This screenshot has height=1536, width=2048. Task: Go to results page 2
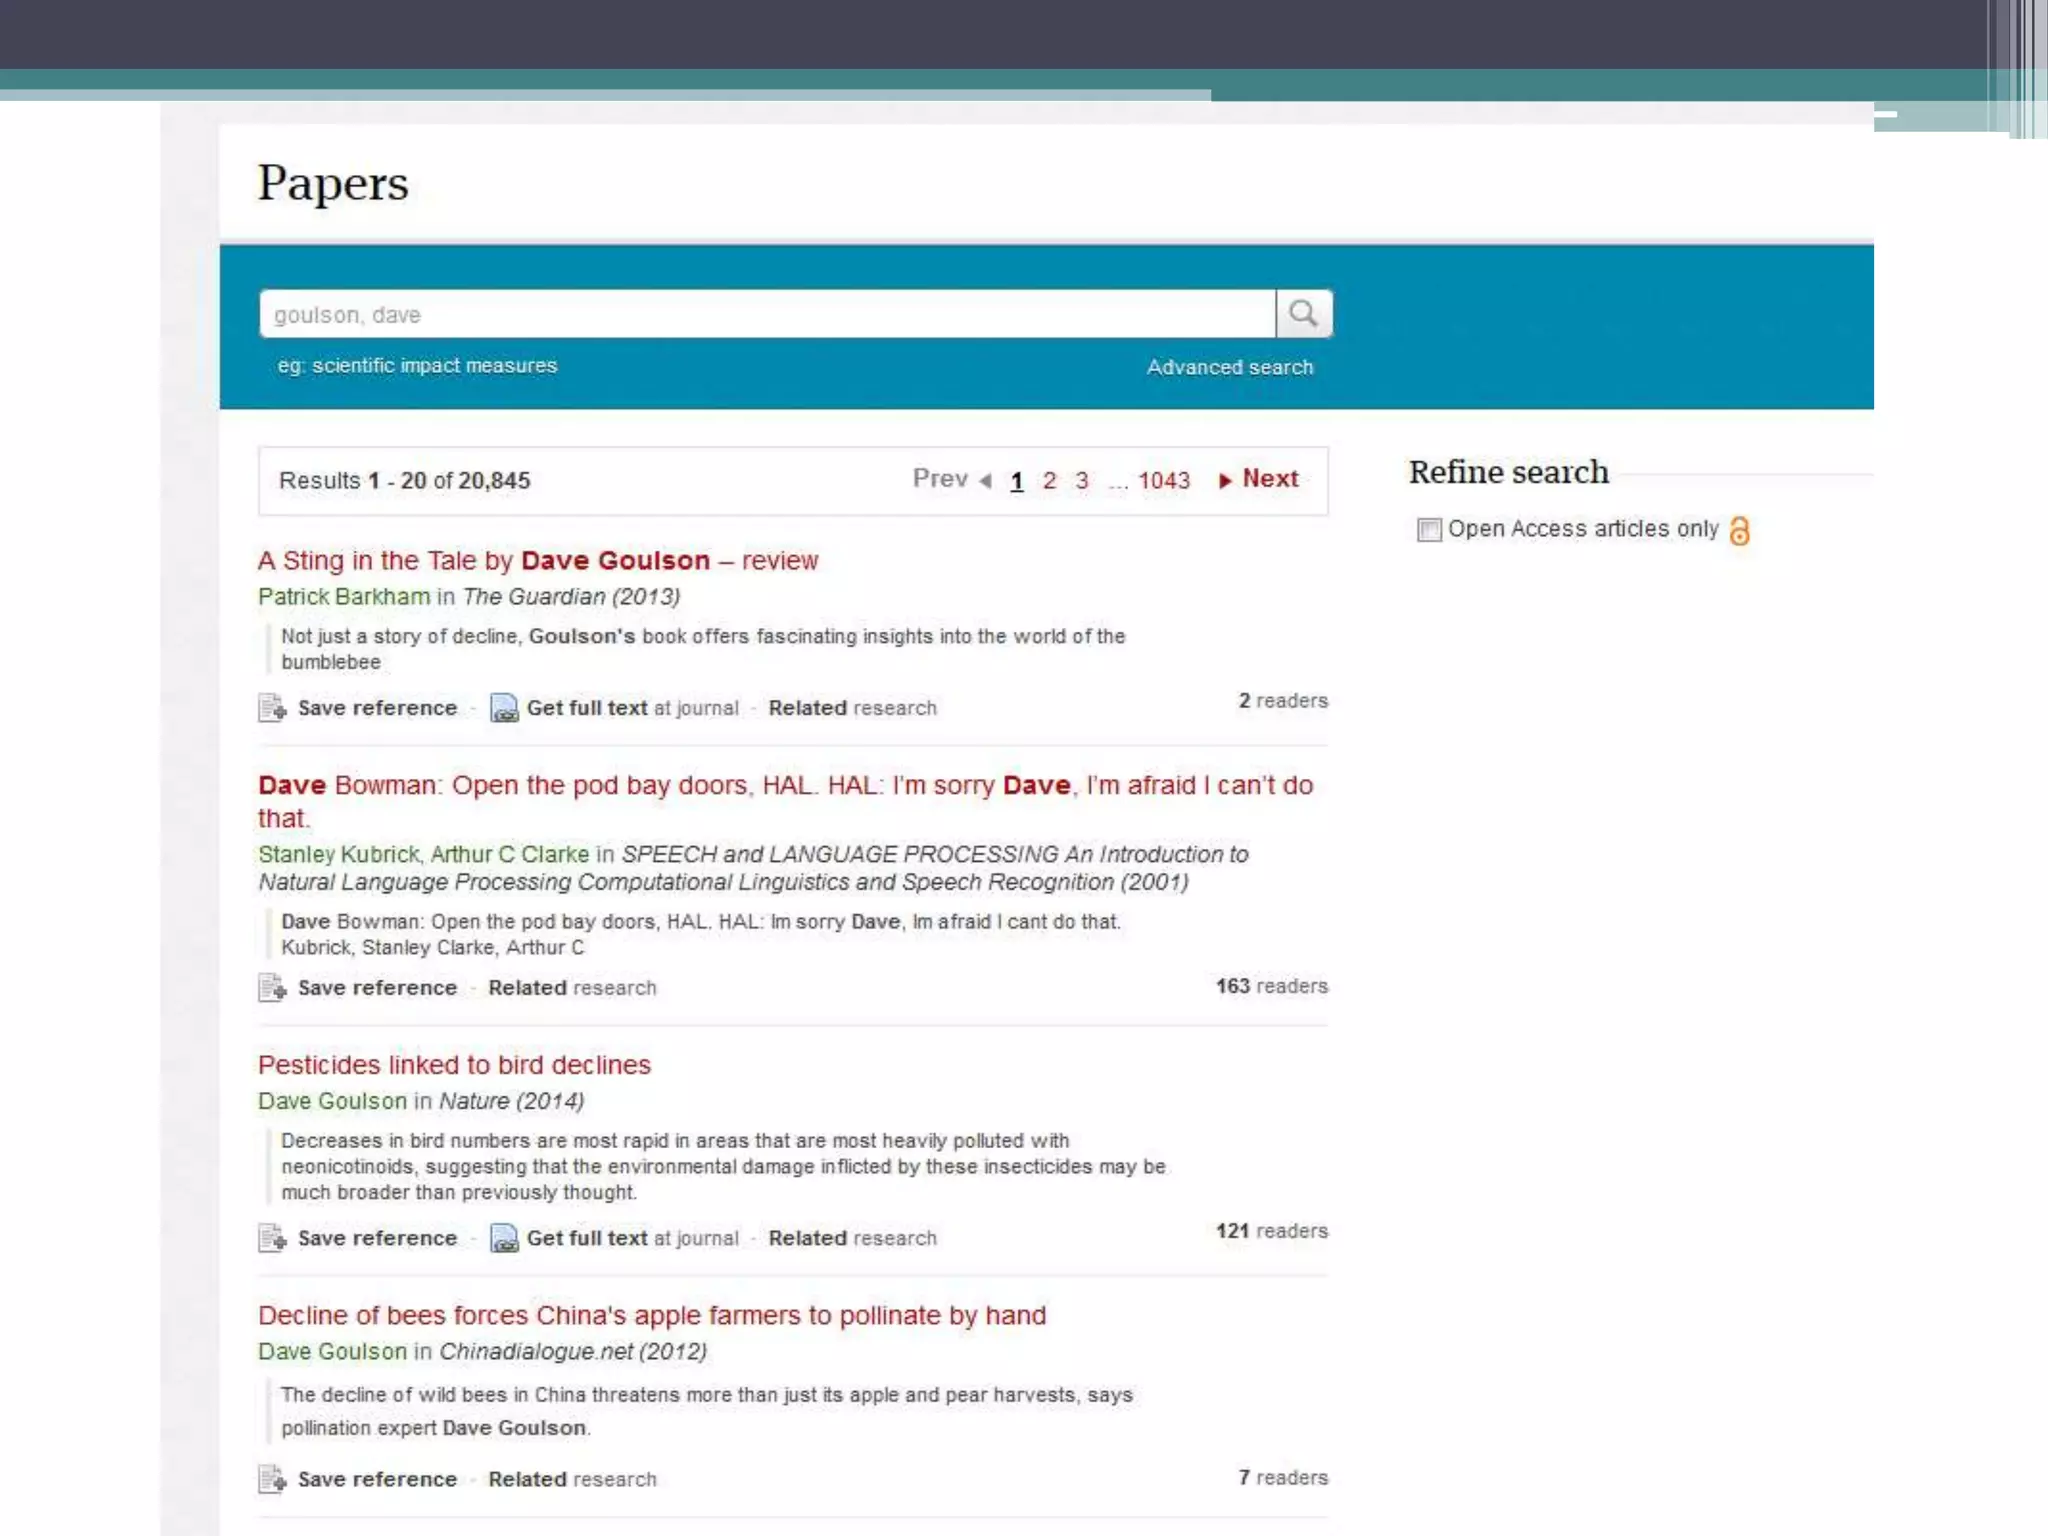click(1049, 481)
